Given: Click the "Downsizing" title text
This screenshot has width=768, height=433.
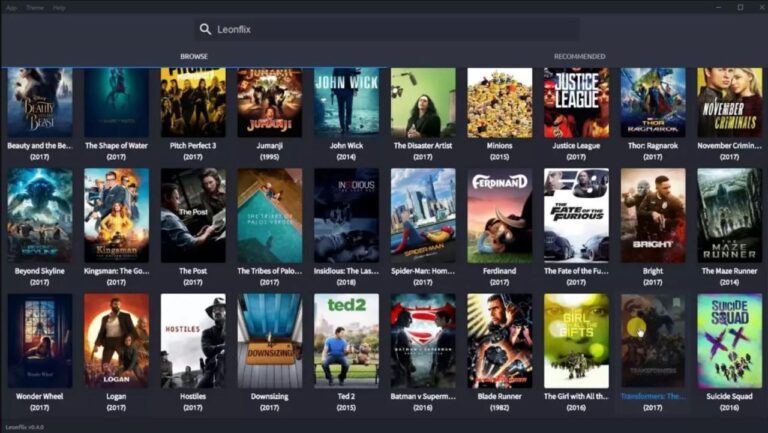Looking at the screenshot, I should 269,396.
